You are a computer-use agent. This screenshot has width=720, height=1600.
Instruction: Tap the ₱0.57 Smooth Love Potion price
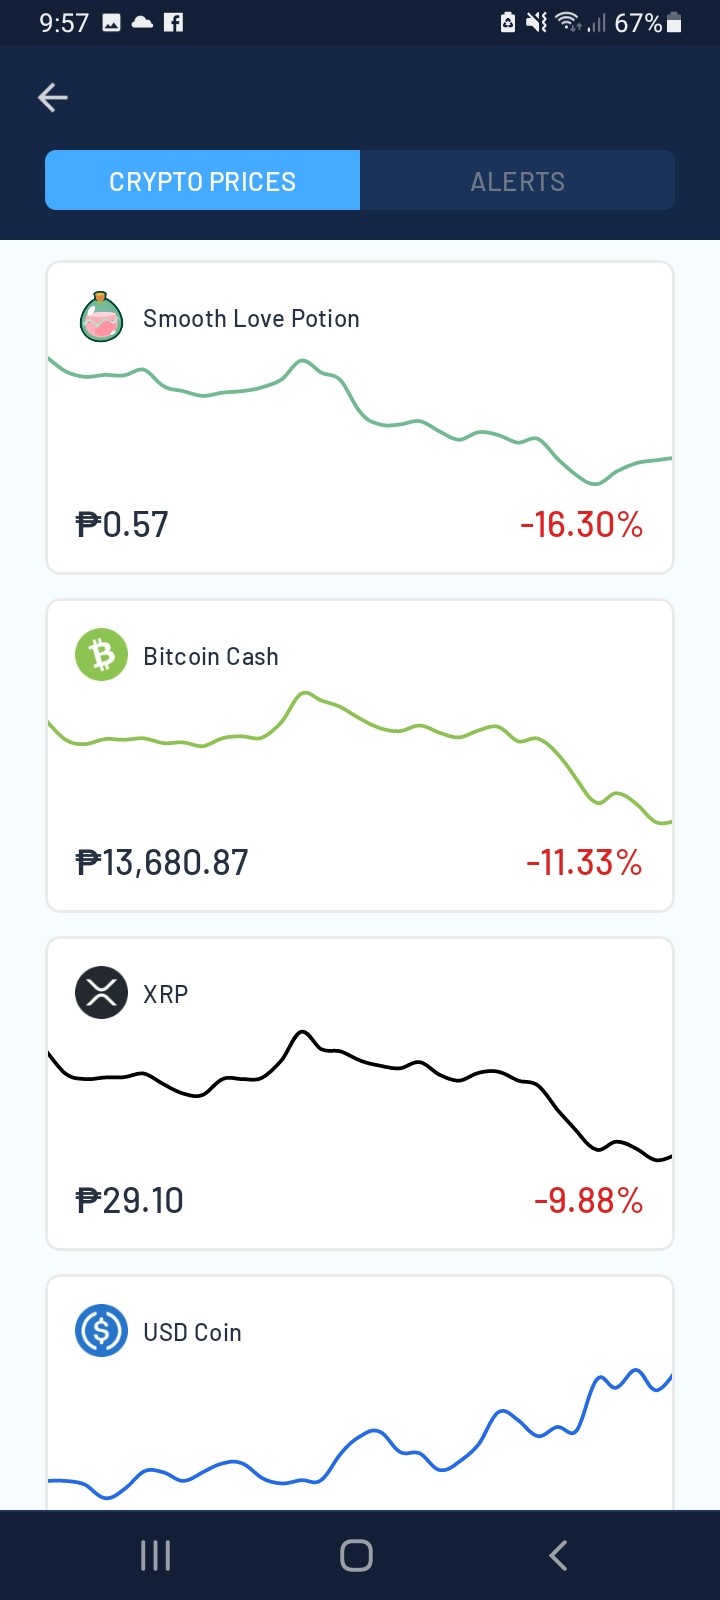tap(122, 524)
